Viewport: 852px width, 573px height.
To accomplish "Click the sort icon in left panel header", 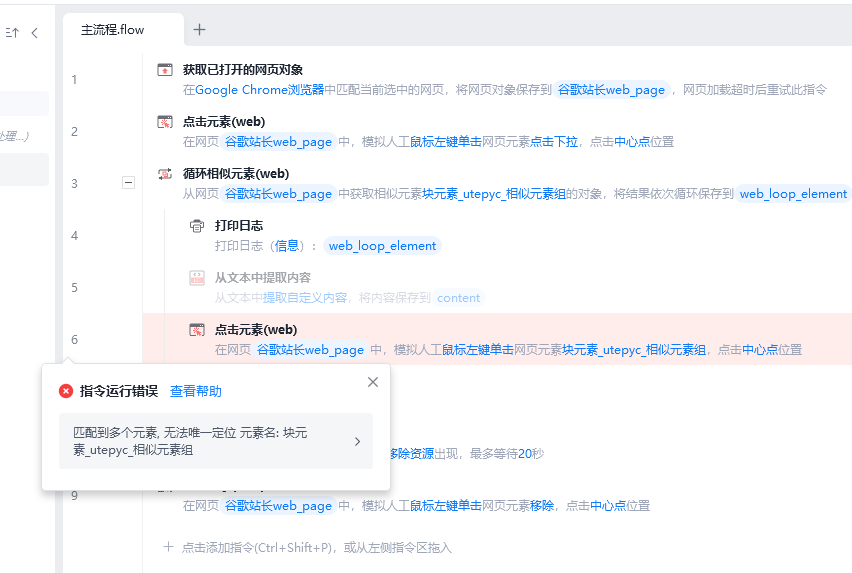I will pos(12,33).
